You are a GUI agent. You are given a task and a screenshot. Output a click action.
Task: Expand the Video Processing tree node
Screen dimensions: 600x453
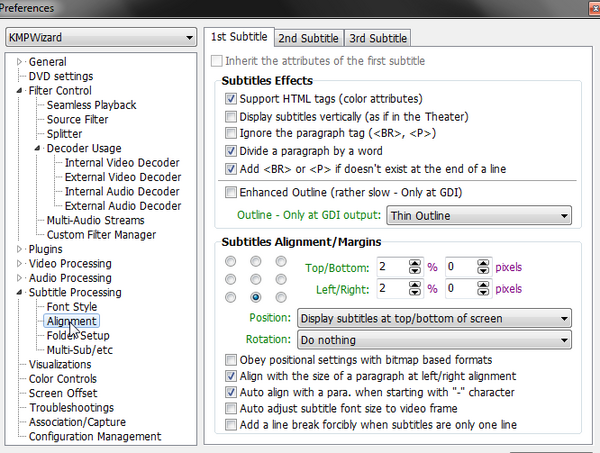click(19, 264)
